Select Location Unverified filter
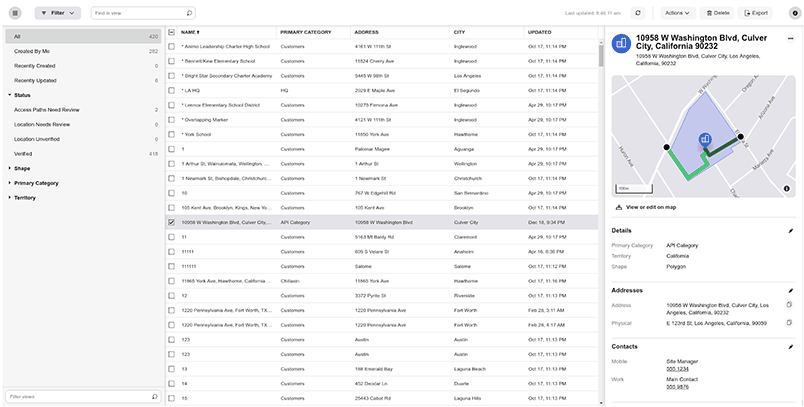The image size is (804, 407). click(83, 139)
